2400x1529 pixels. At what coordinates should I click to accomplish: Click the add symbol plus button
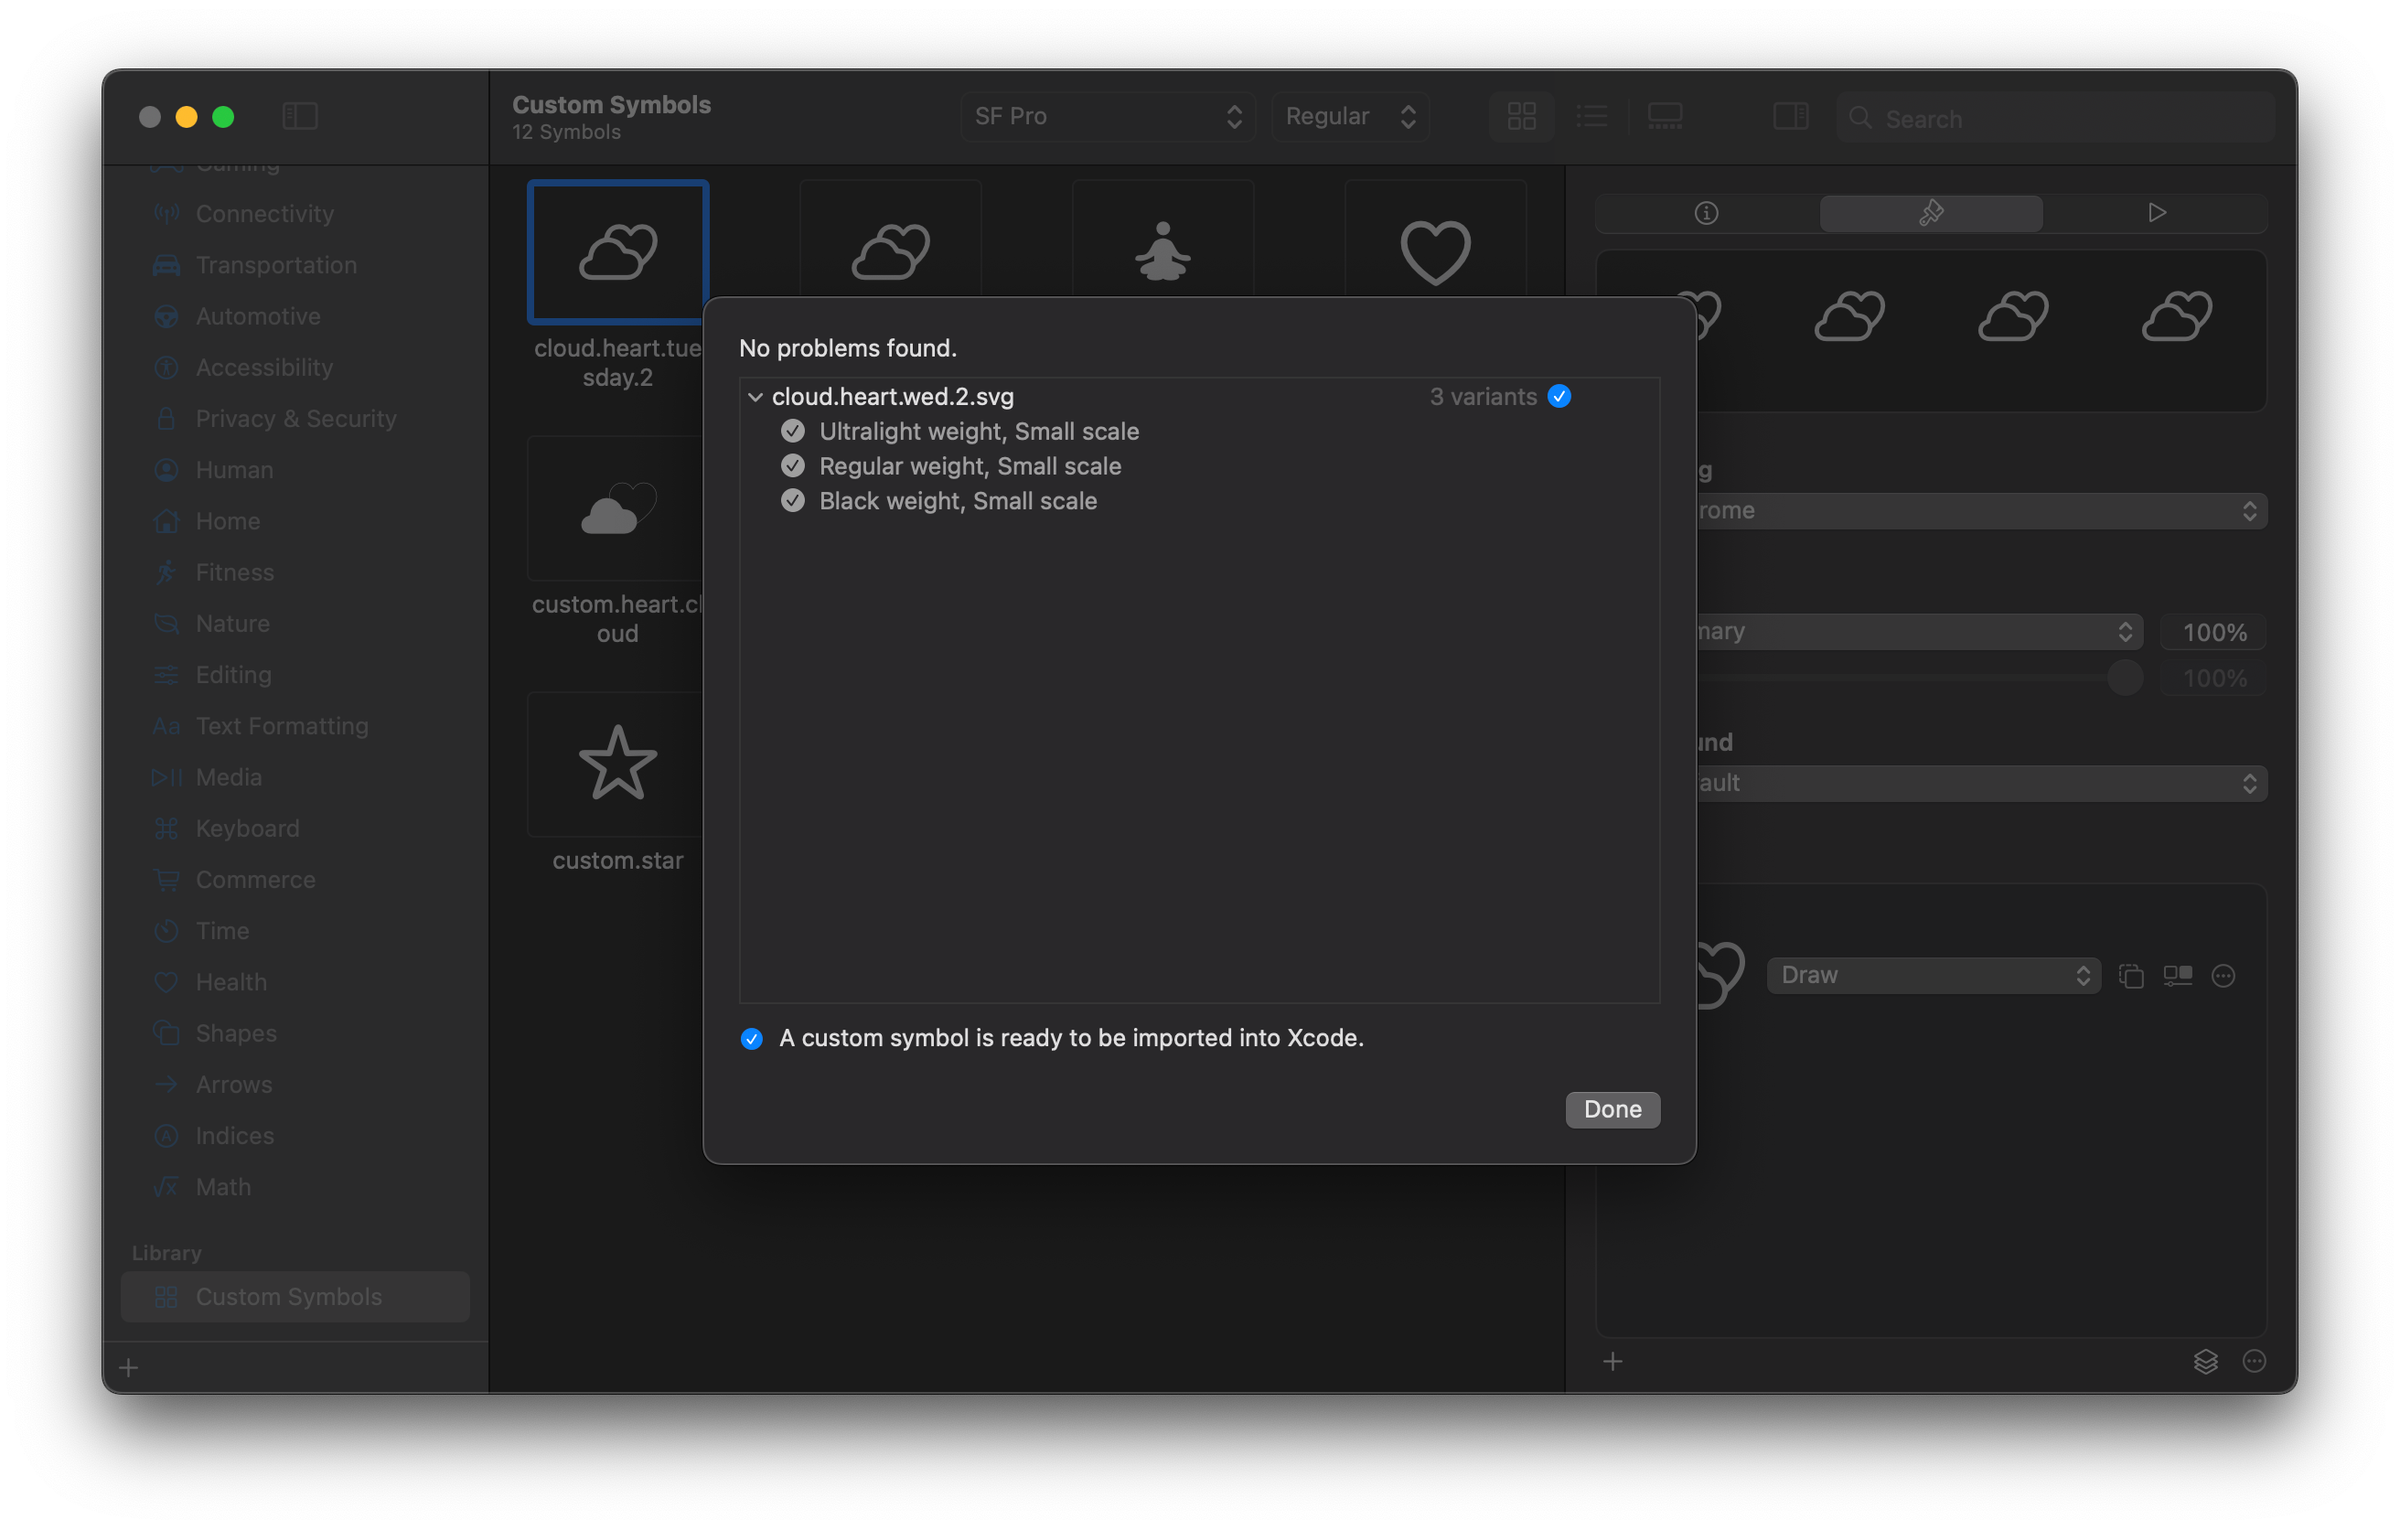(x=128, y=1367)
